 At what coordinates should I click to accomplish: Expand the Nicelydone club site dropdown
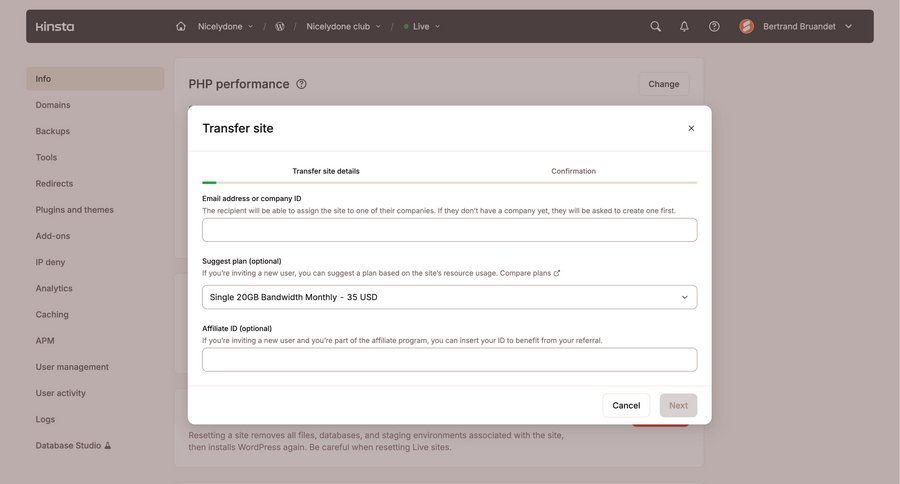344,26
